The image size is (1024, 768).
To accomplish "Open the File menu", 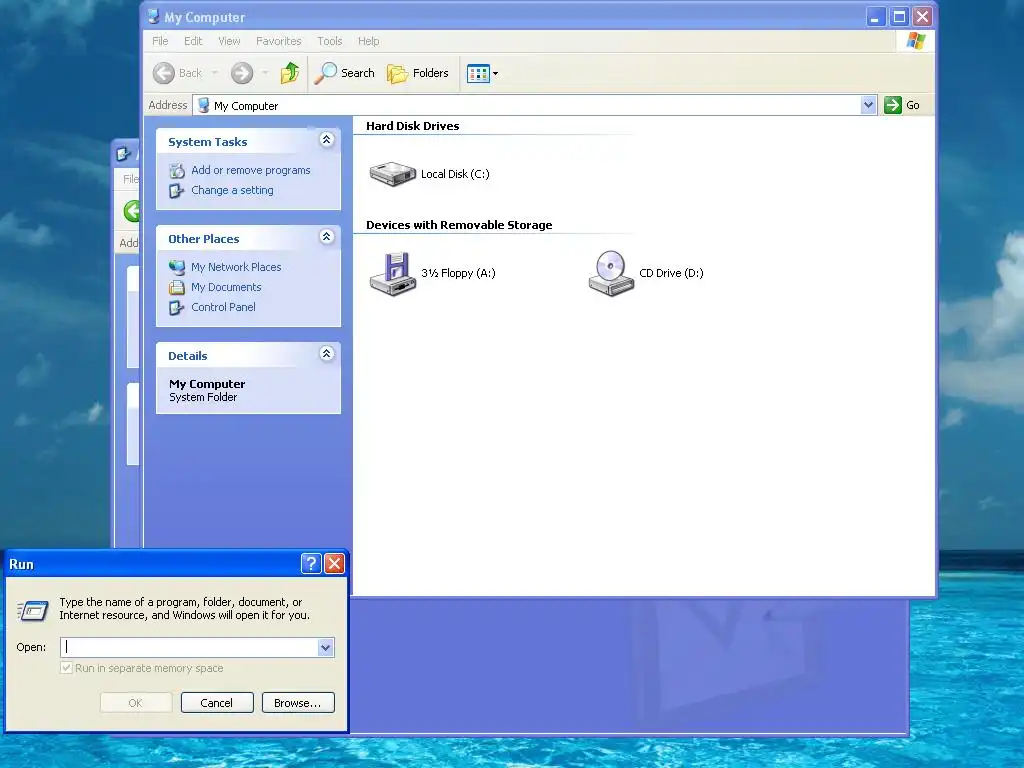I will coord(160,41).
